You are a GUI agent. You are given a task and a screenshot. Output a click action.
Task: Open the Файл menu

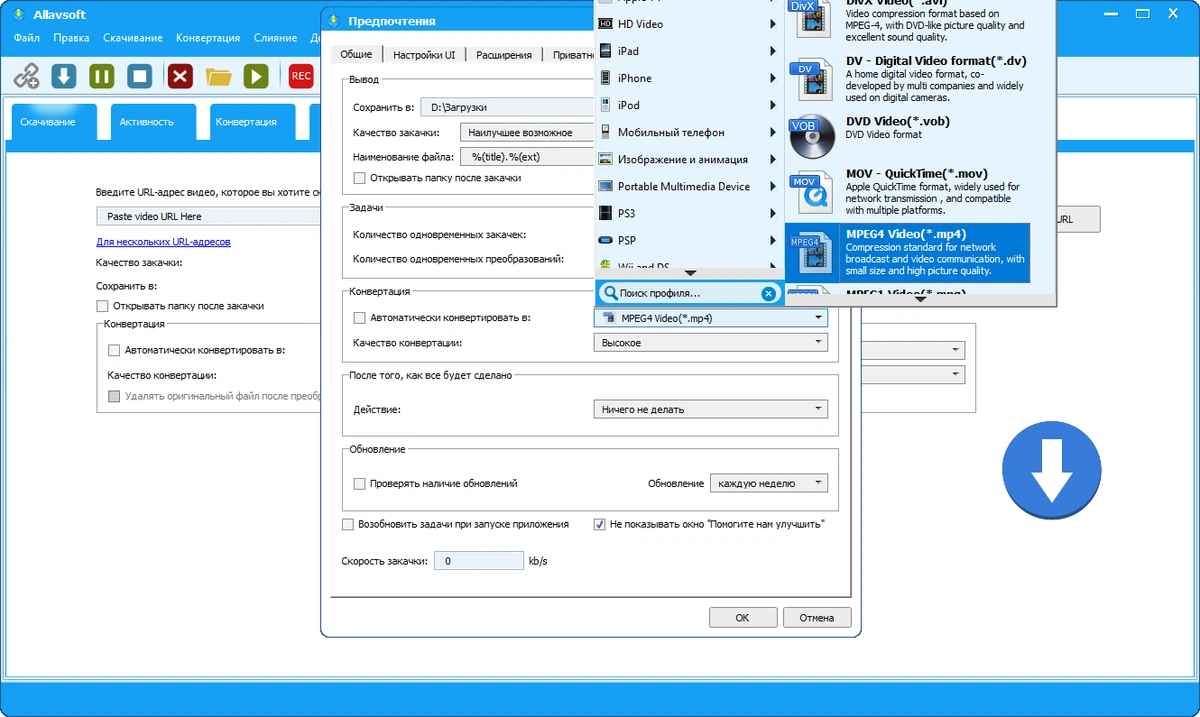pos(27,38)
